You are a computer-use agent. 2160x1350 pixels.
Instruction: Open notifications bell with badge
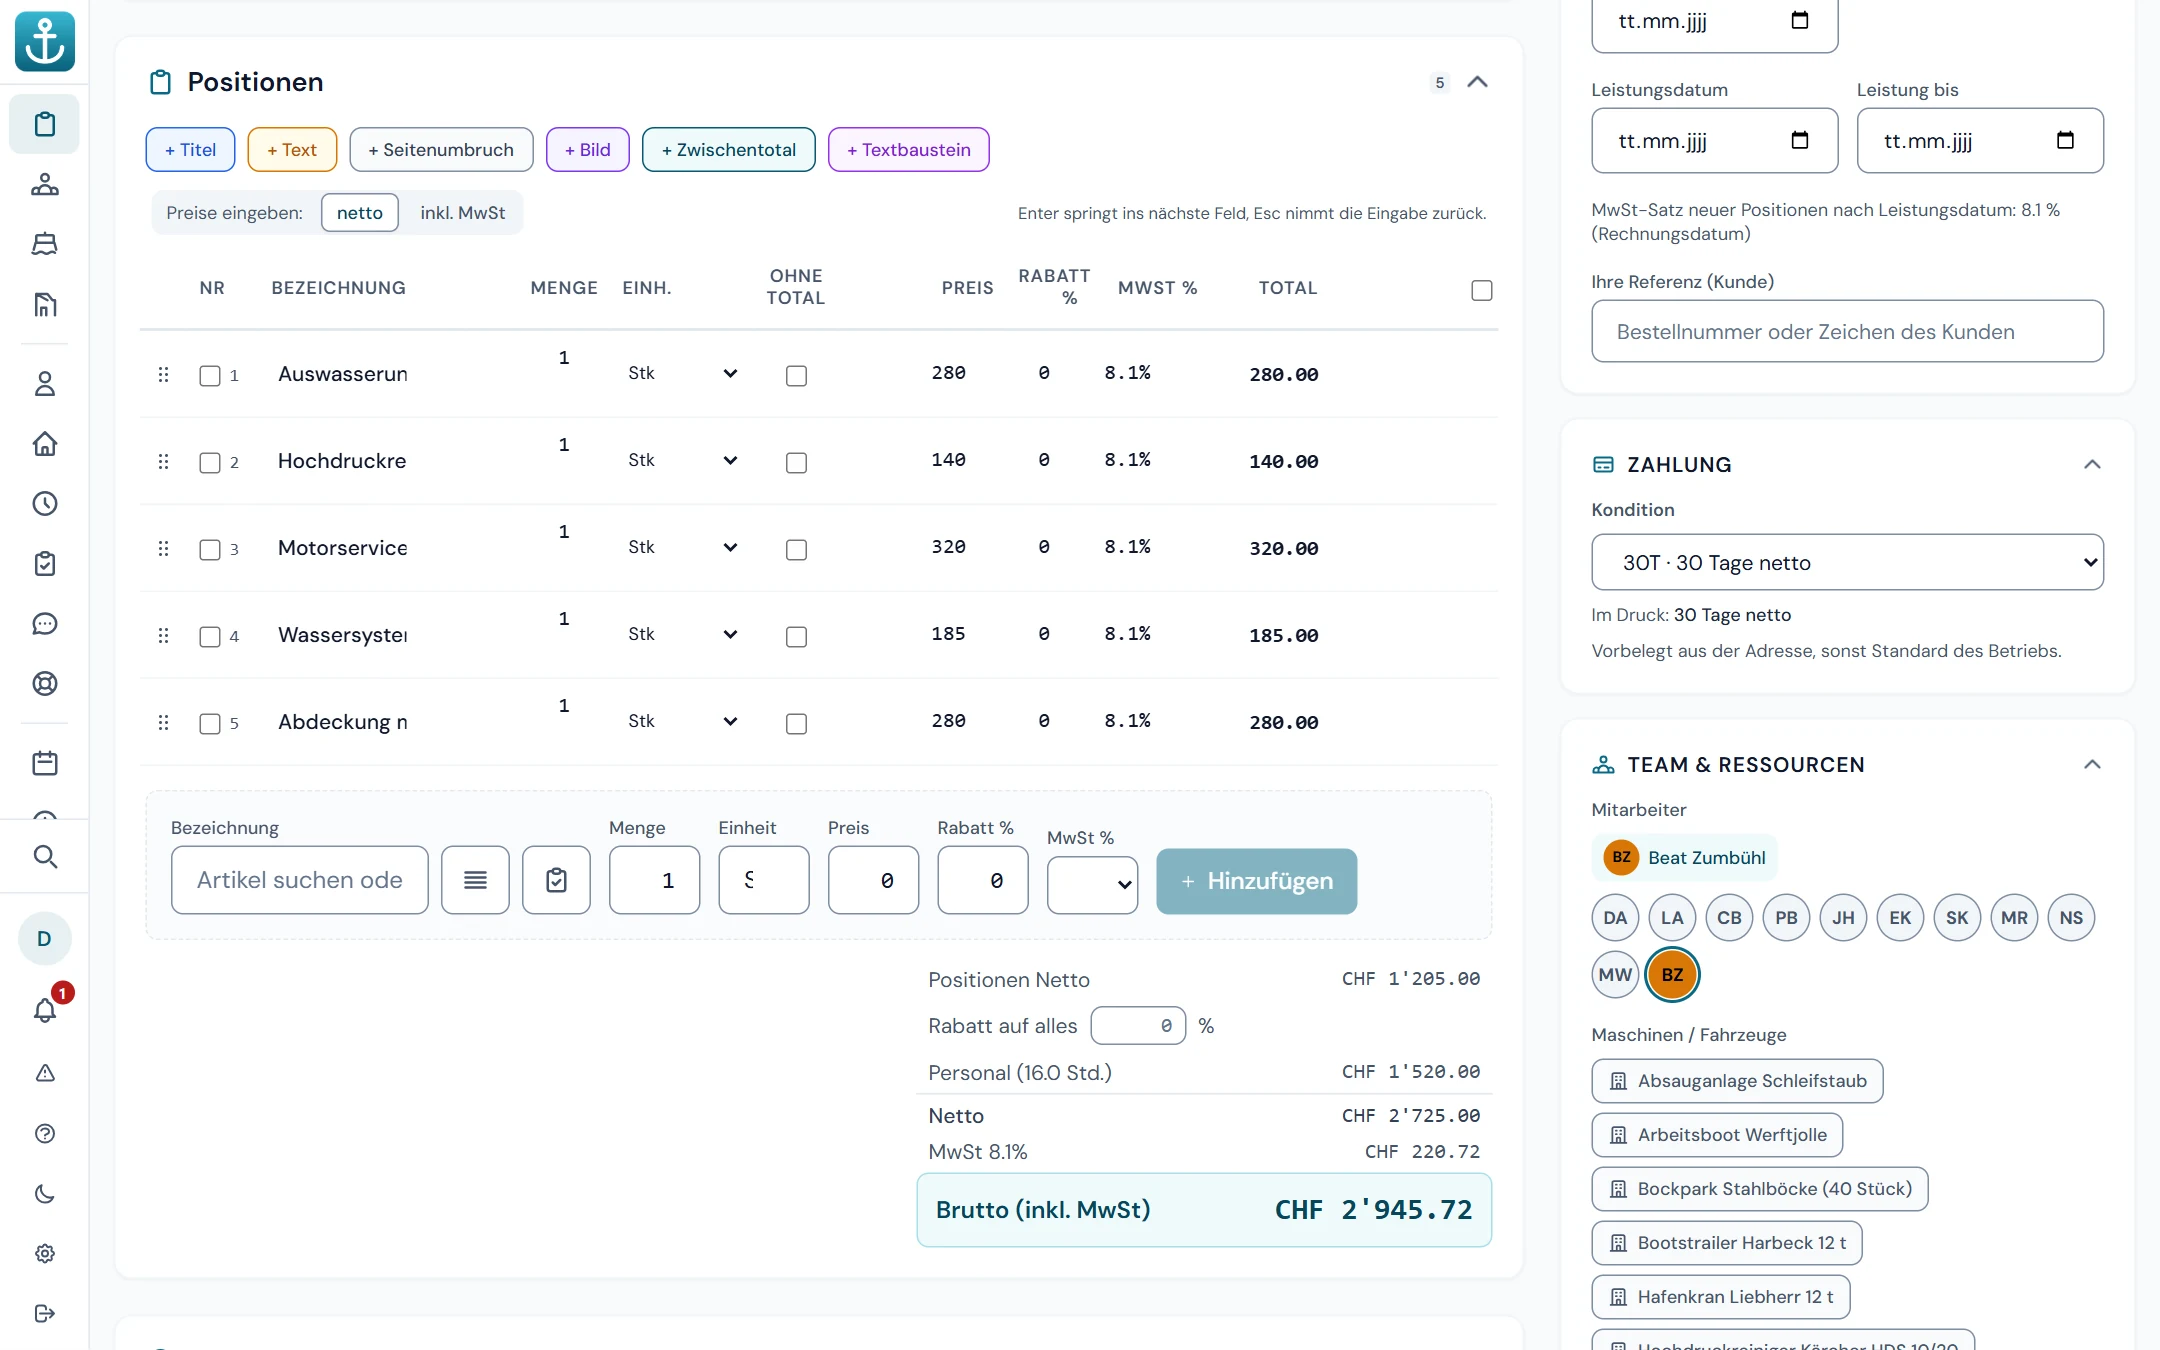[45, 1010]
